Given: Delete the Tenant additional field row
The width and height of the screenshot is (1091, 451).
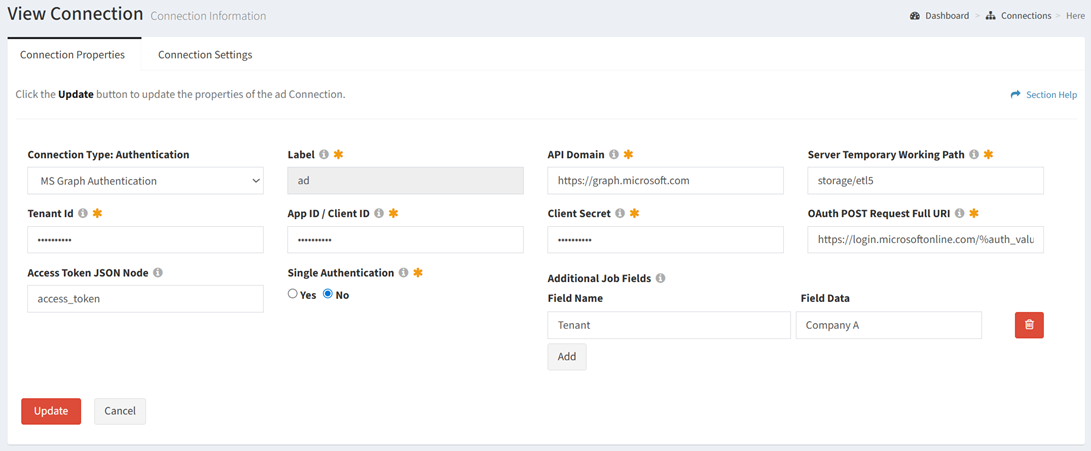Looking at the screenshot, I should (x=1029, y=325).
